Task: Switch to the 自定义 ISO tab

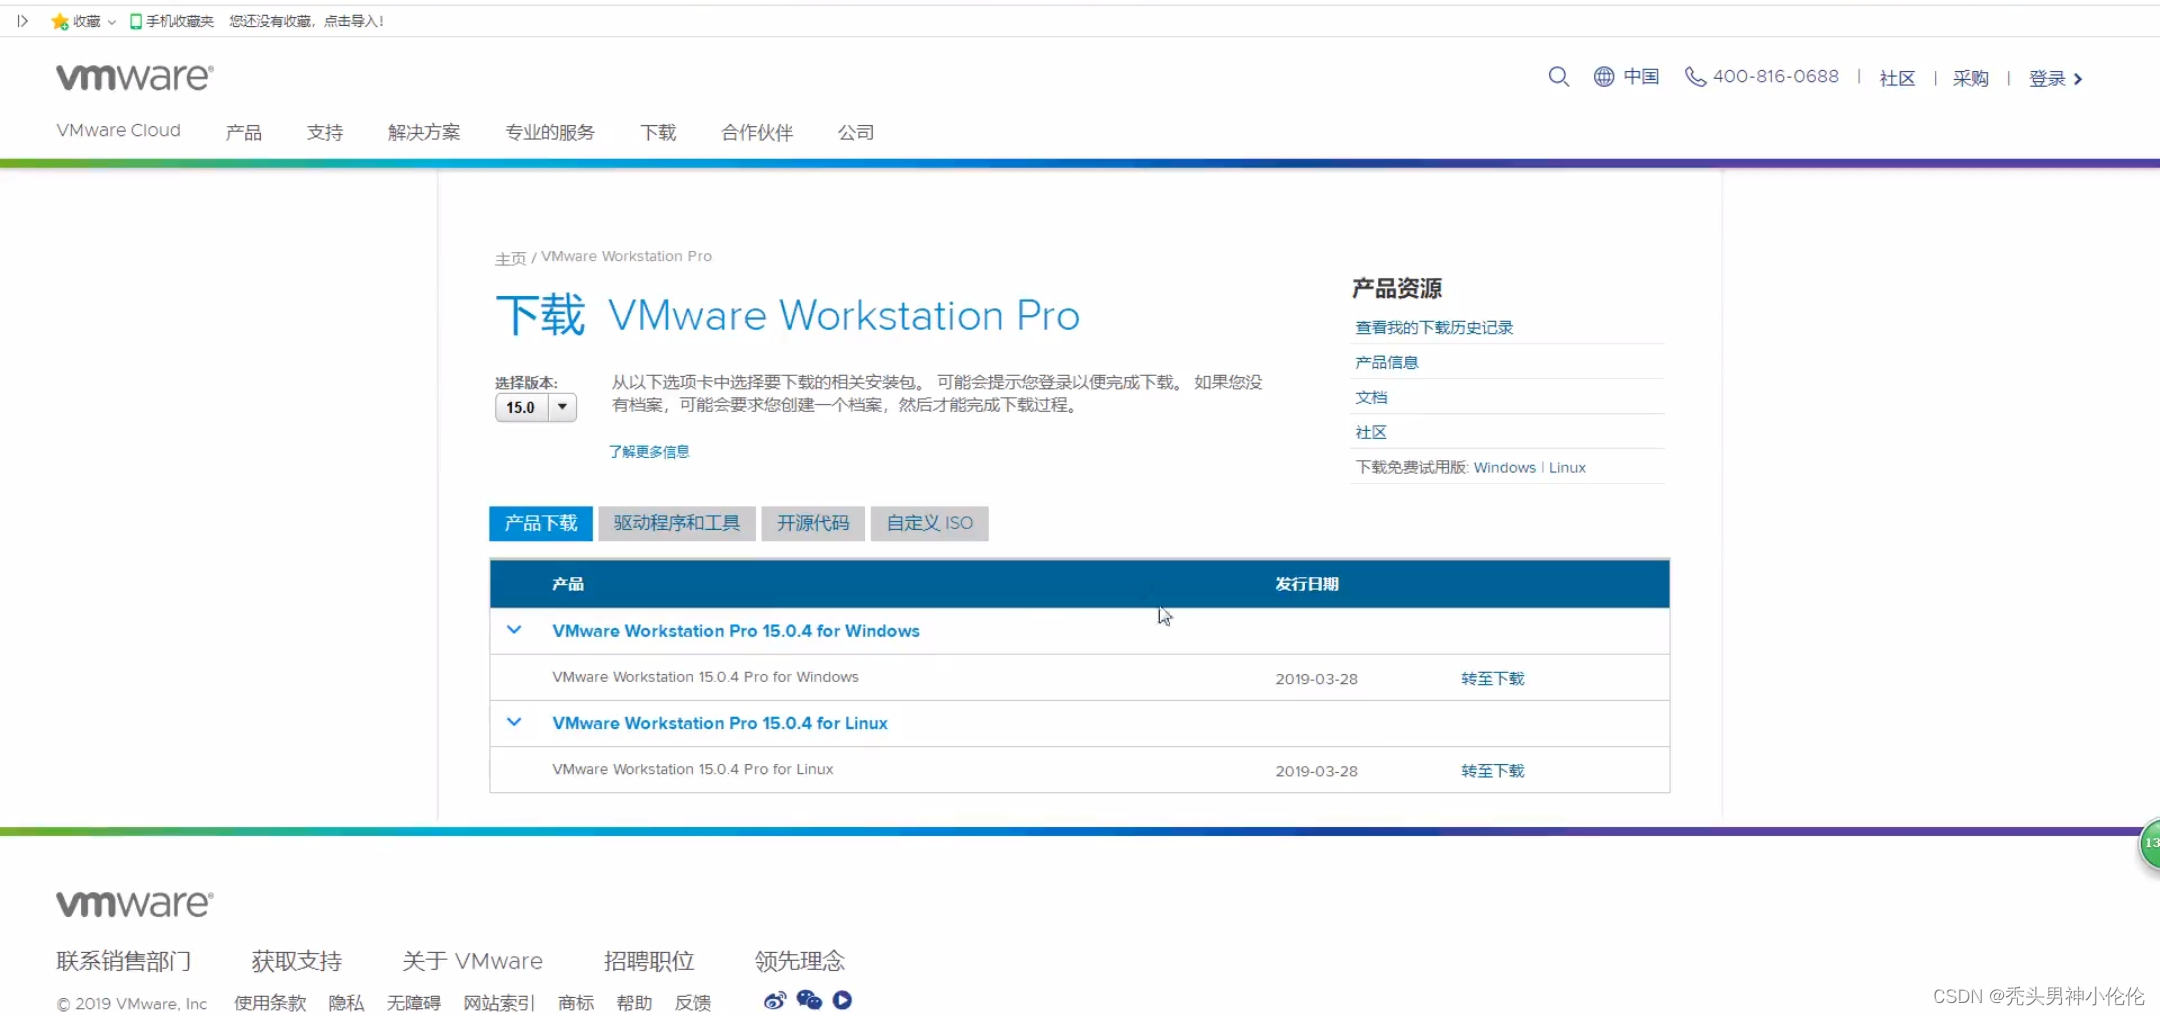Action: coord(930,523)
